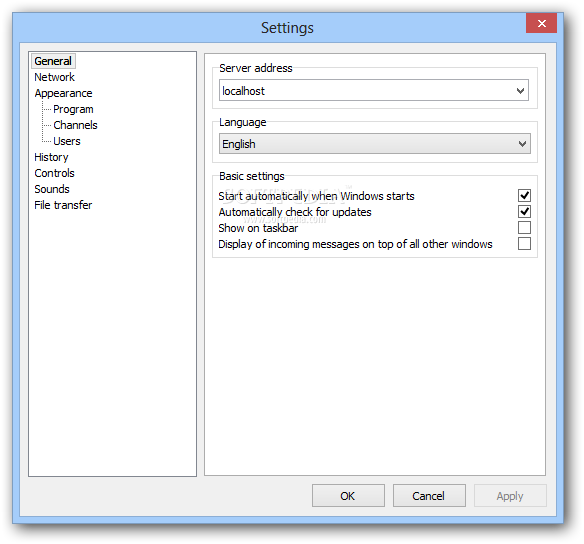
Task: Open the Channels sub-item under Appearance
Action: pos(75,125)
